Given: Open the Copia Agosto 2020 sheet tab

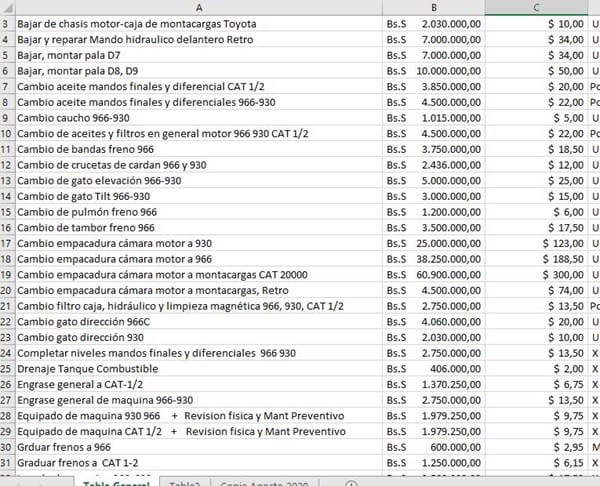Looking at the screenshot, I should coord(264,482).
